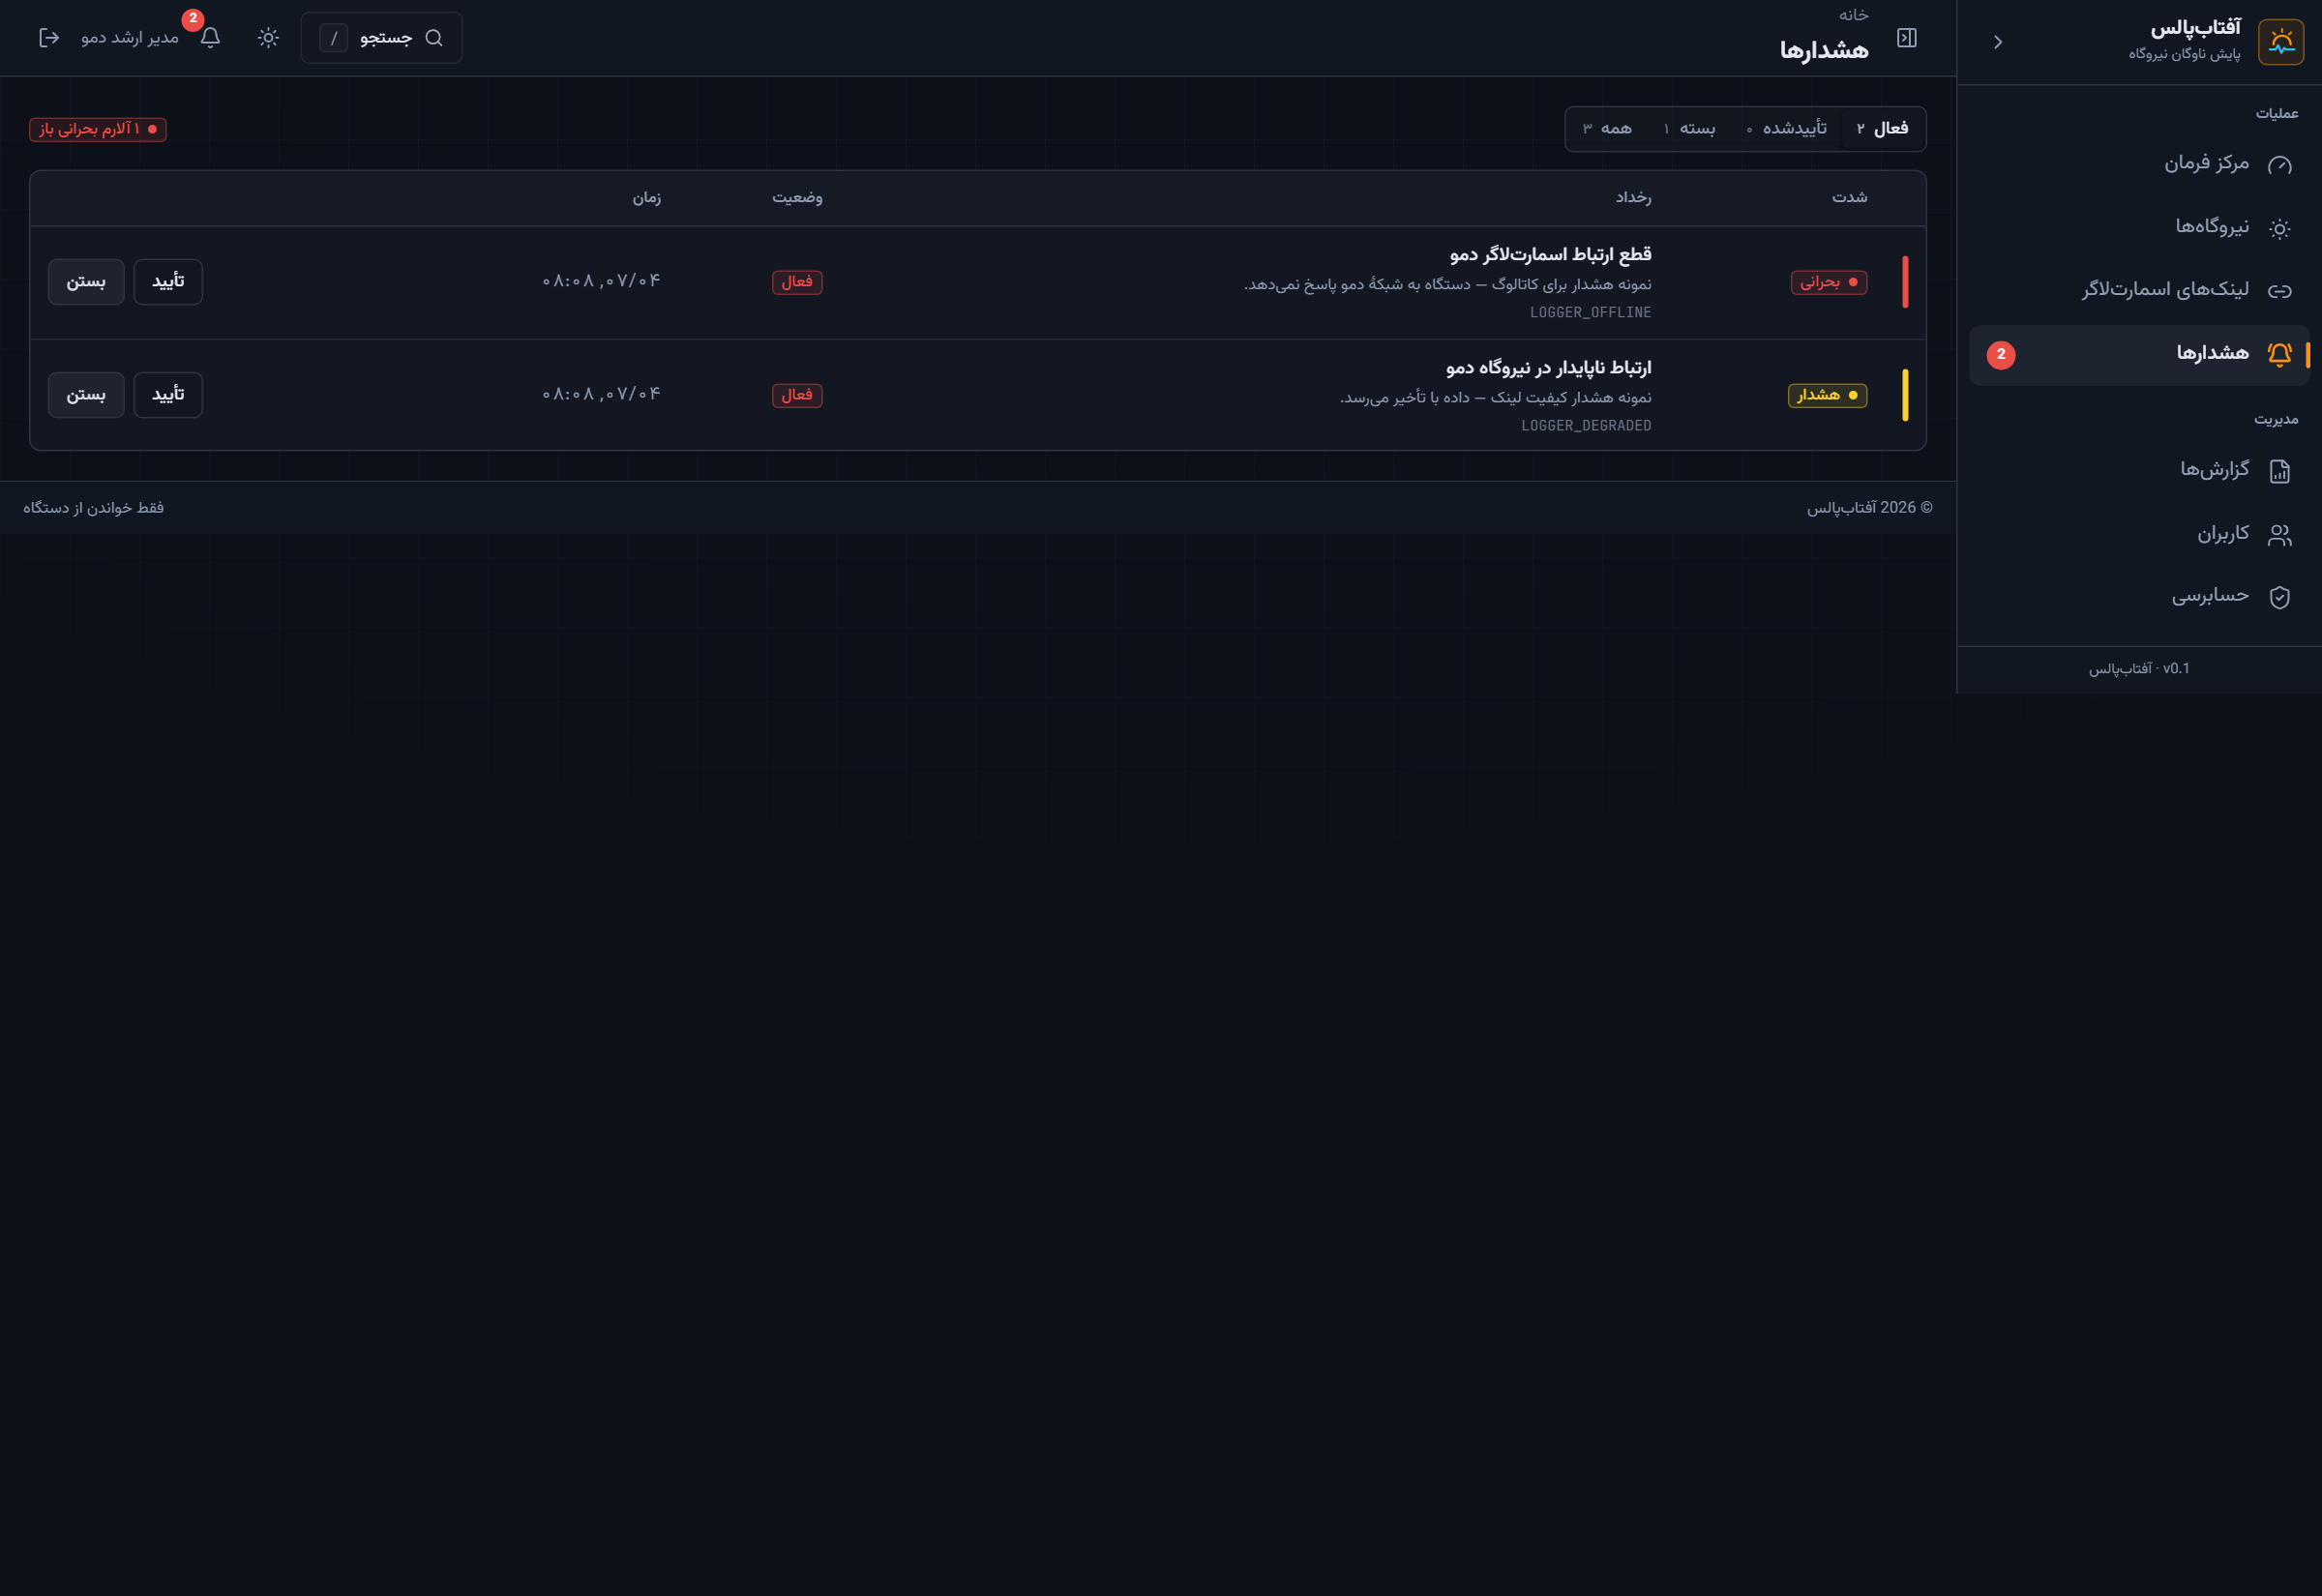Select the تأییدشده filter tab
Screen dimensions: 2322x1596
1787,129
